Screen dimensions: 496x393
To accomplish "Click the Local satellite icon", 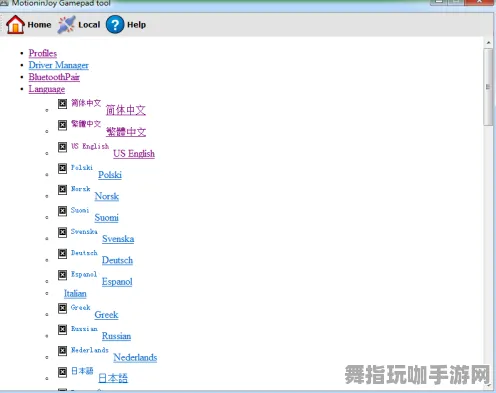I will coord(66,24).
